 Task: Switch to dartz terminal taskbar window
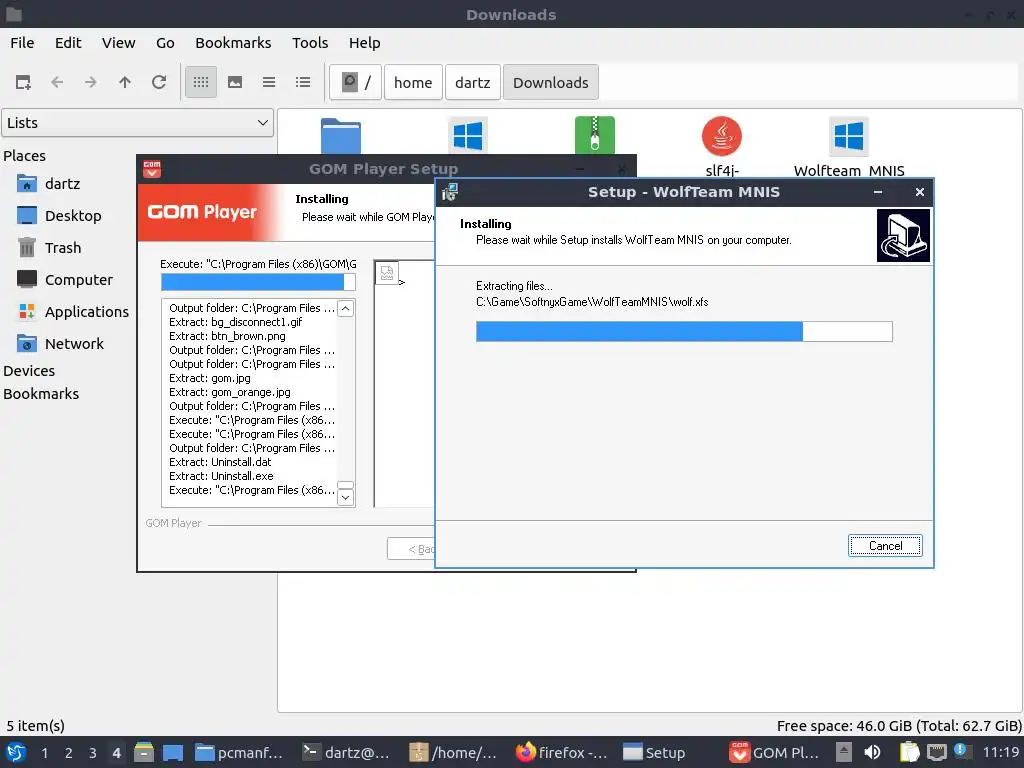[x=347, y=753]
